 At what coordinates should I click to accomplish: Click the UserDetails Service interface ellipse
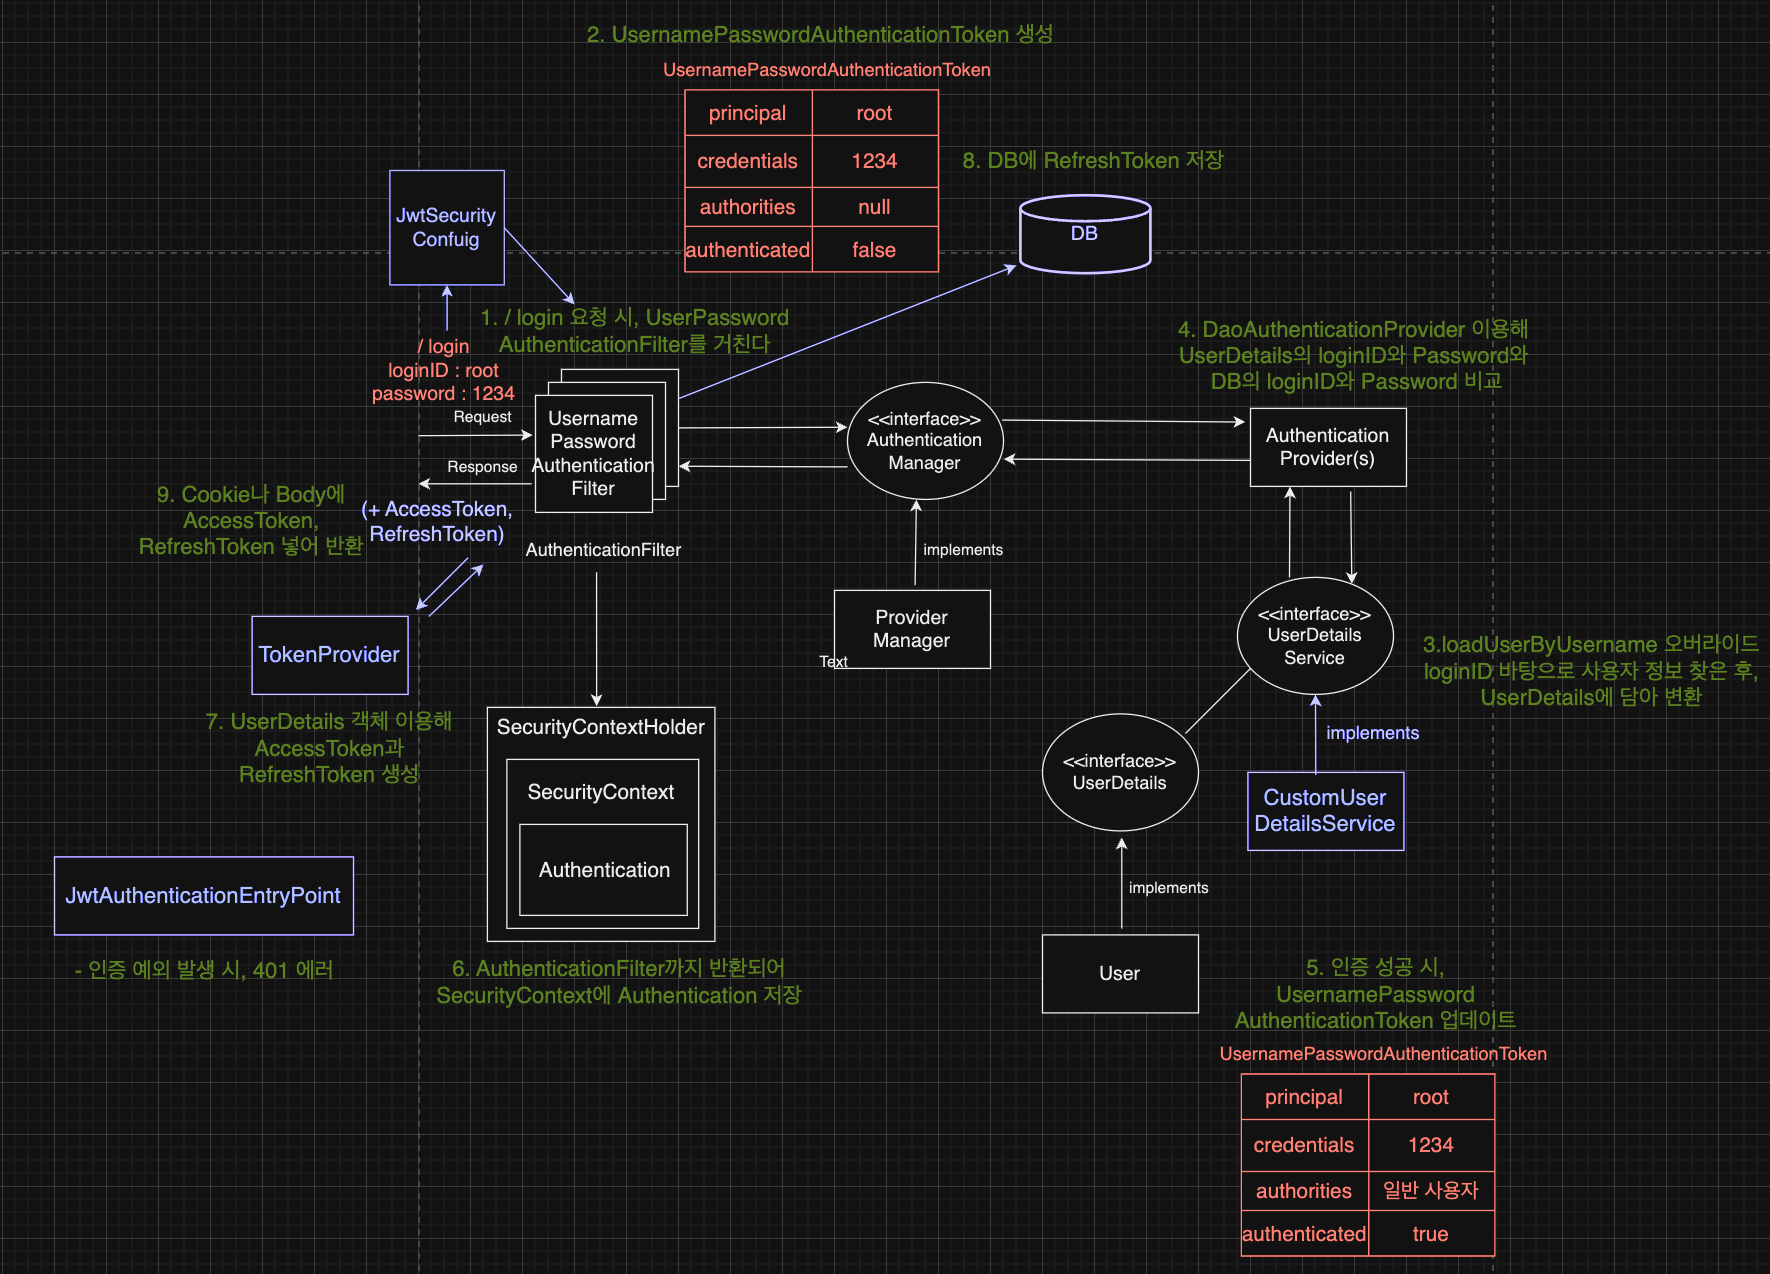[x=1314, y=636]
